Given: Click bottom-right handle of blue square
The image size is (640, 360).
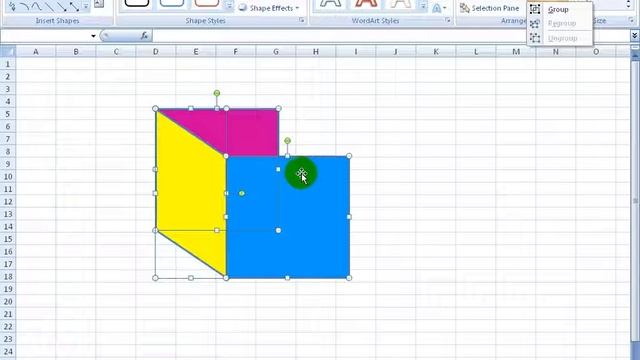Looking at the screenshot, I should (349, 278).
